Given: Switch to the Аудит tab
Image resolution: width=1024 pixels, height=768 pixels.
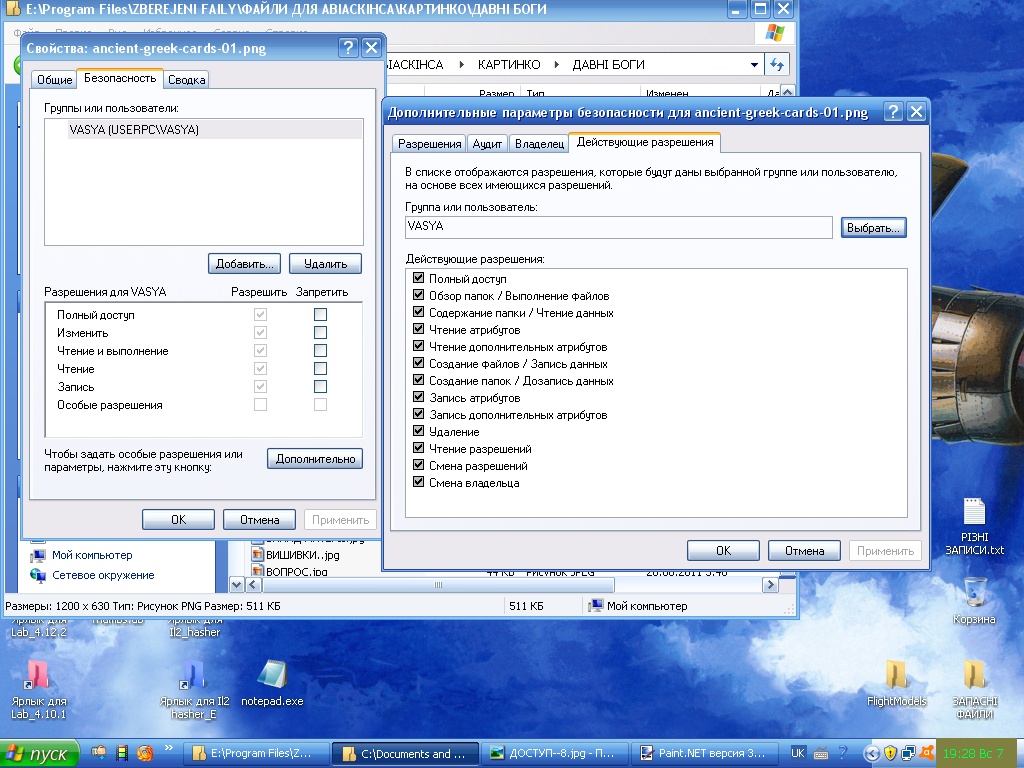Looking at the screenshot, I should [487, 144].
